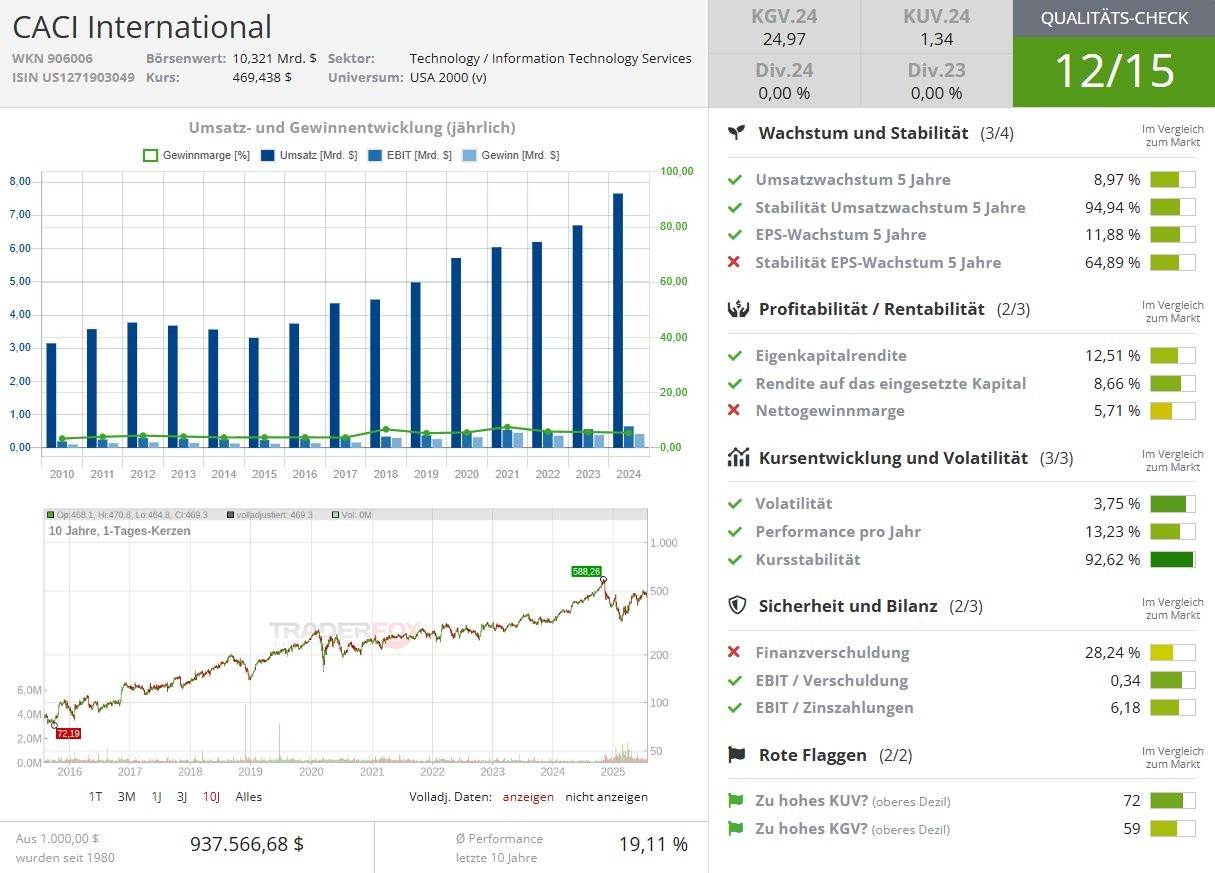Click the '10 Jahre, 1-Tages-Kerzen' chart label
Image resolution: width=1215 pixels, height=873 pixels.
click(x=120, y=531)
